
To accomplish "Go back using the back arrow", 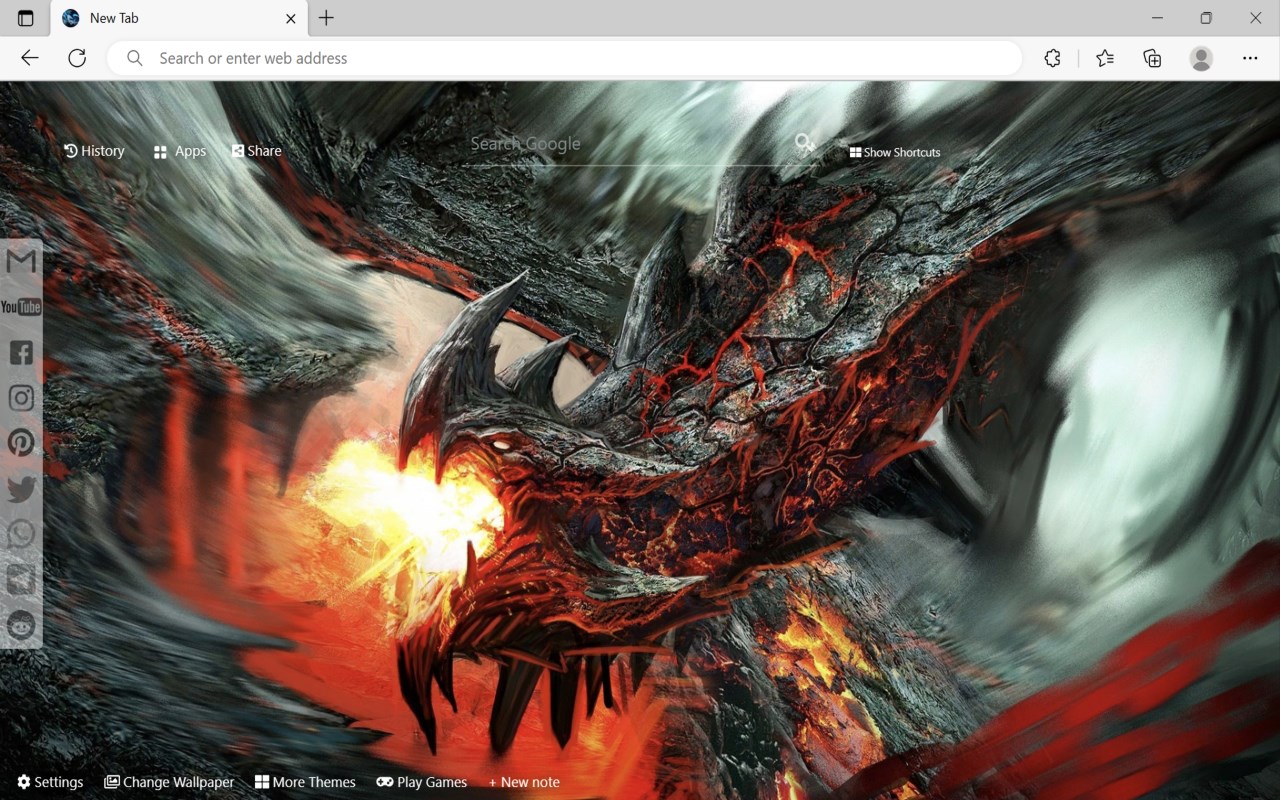I will click(30, 58).
